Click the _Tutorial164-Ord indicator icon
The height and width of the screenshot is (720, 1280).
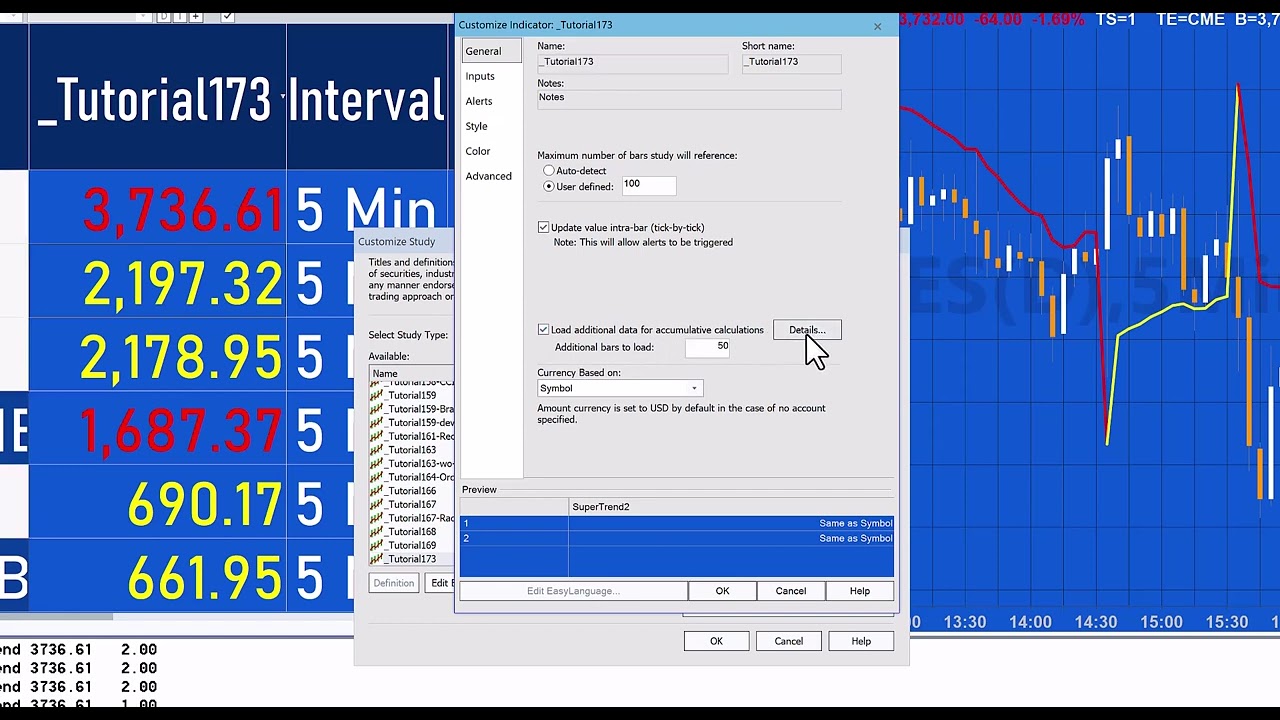click(376, 477)
